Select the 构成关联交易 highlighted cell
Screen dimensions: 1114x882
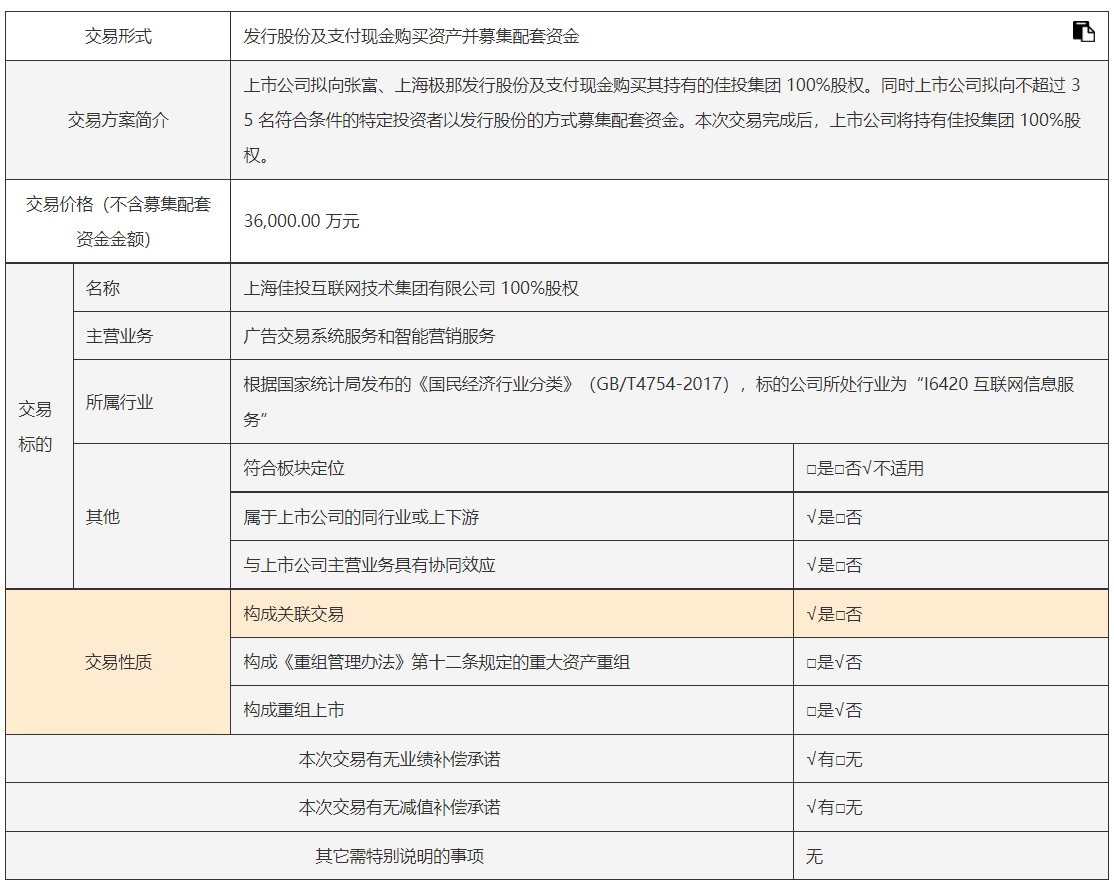(512, 613)
